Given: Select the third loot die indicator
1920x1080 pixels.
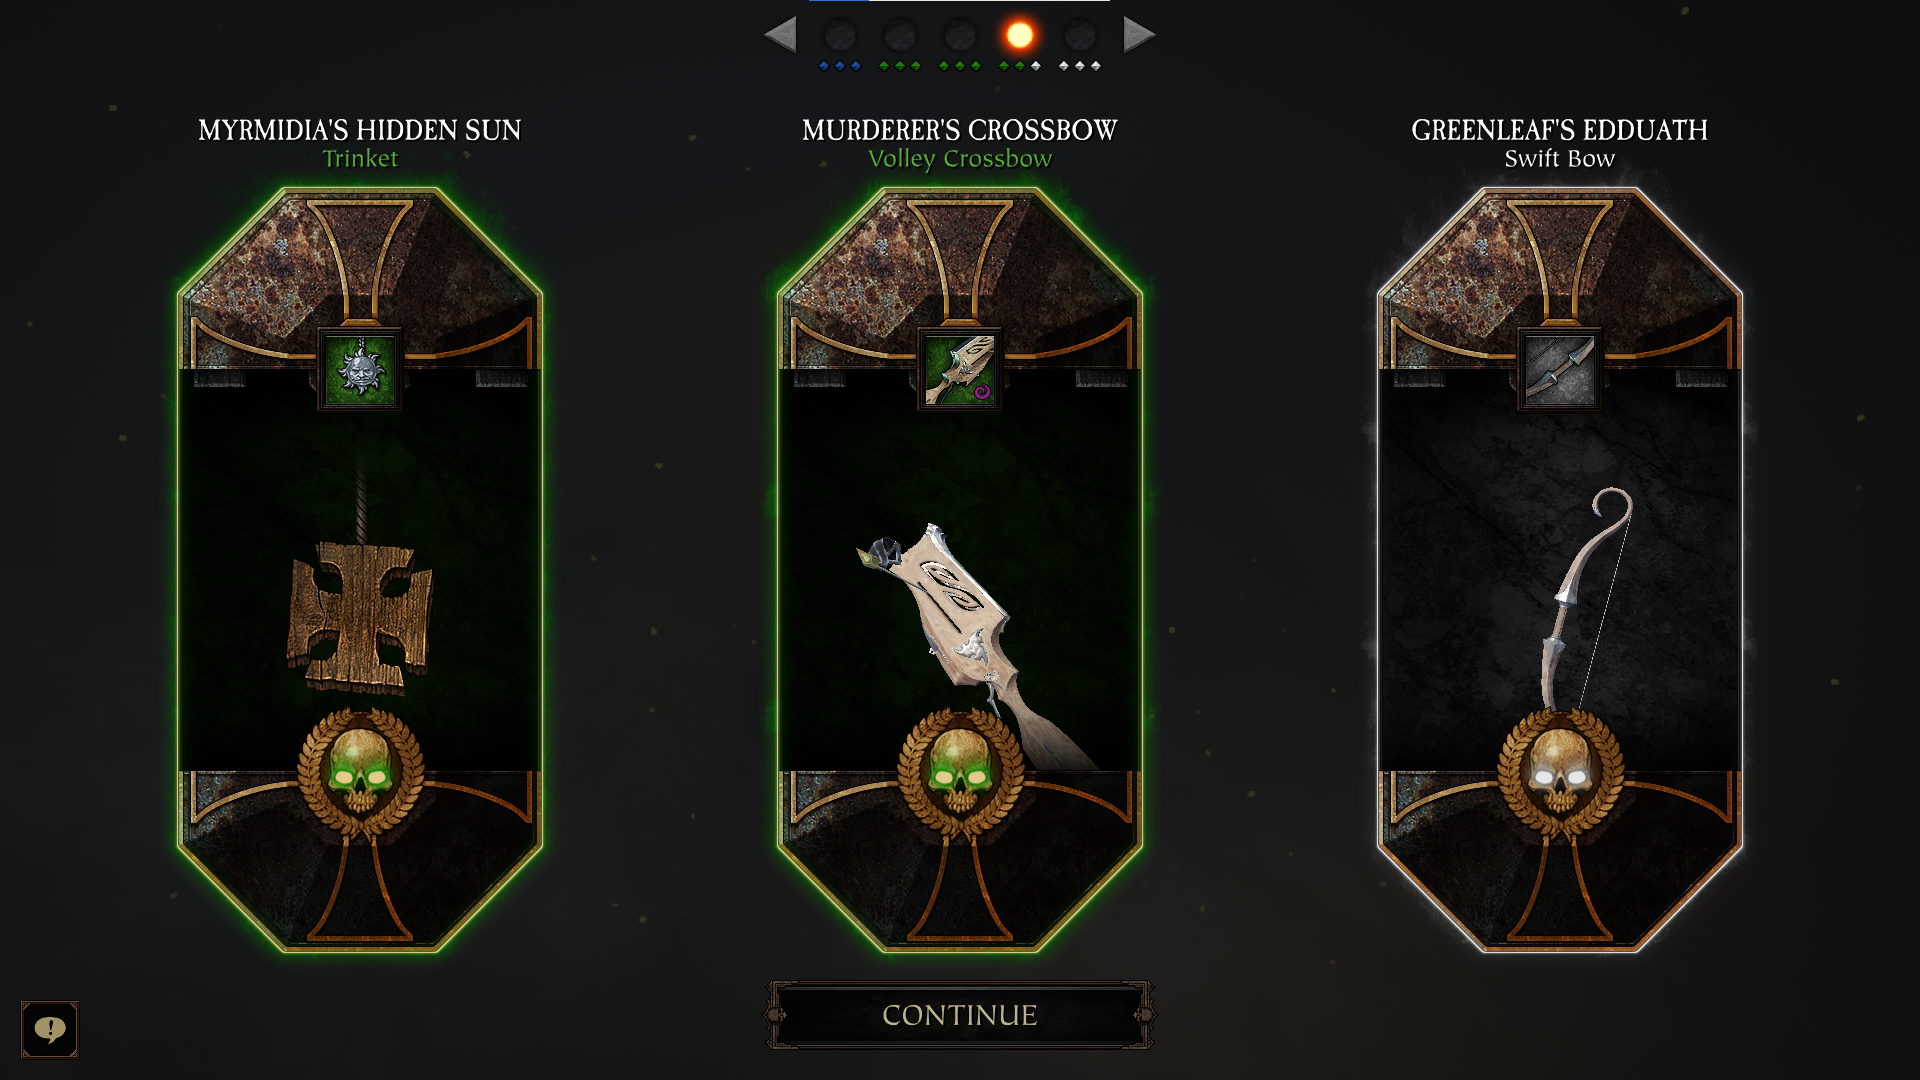Looking at the screenshot, I should [x=960, y=36].
